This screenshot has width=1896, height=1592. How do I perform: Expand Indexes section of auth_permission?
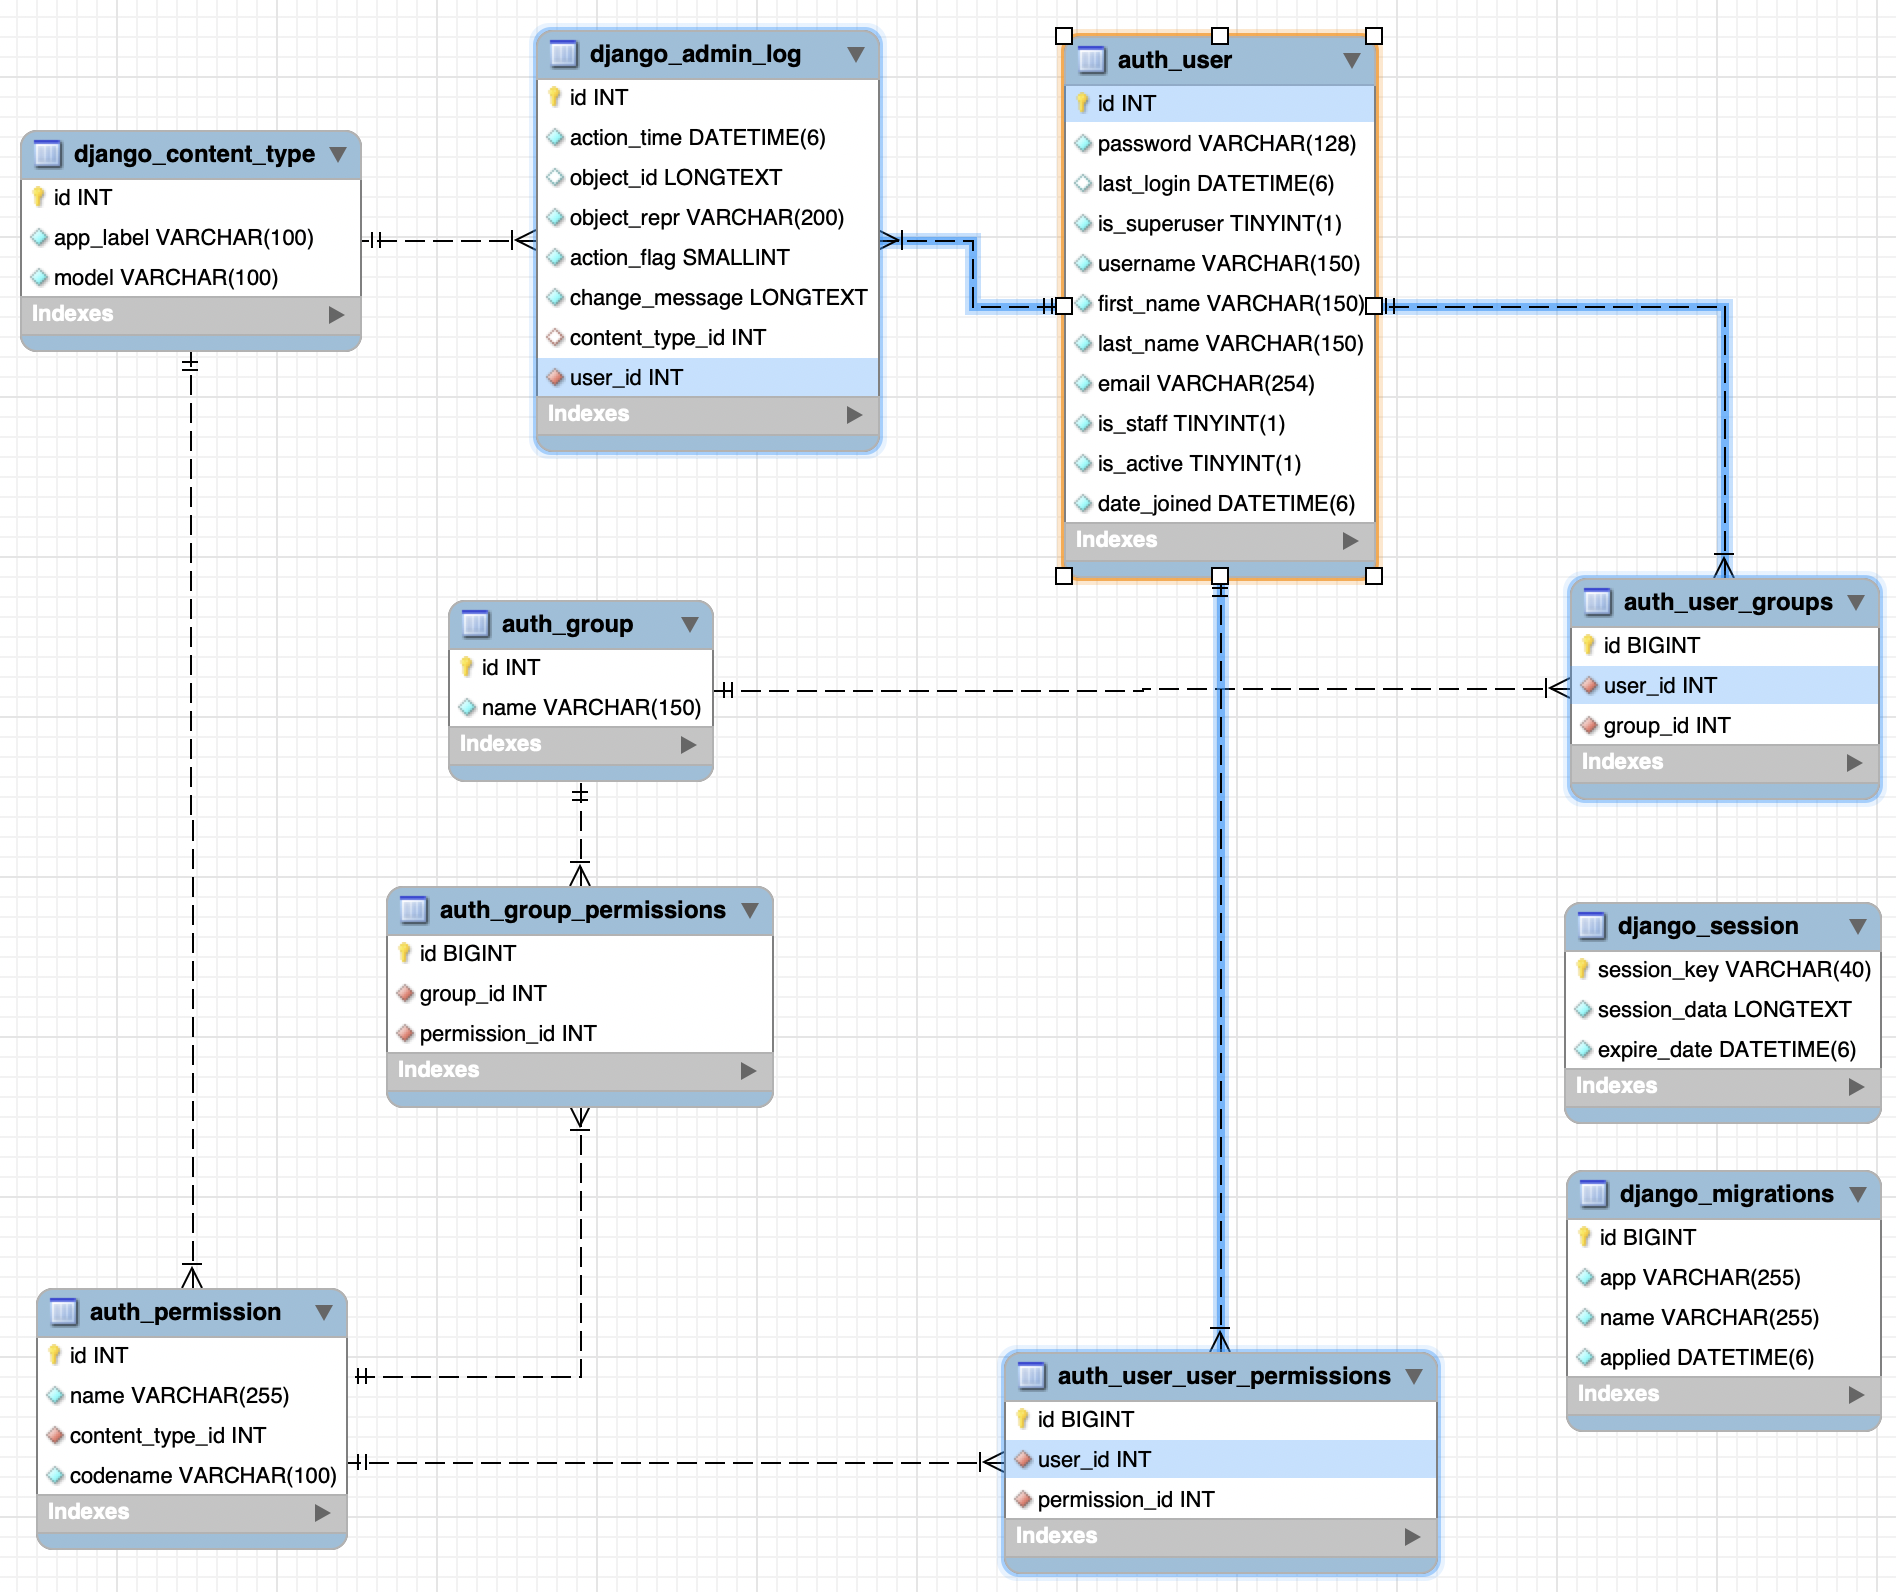coord(322,1512)
